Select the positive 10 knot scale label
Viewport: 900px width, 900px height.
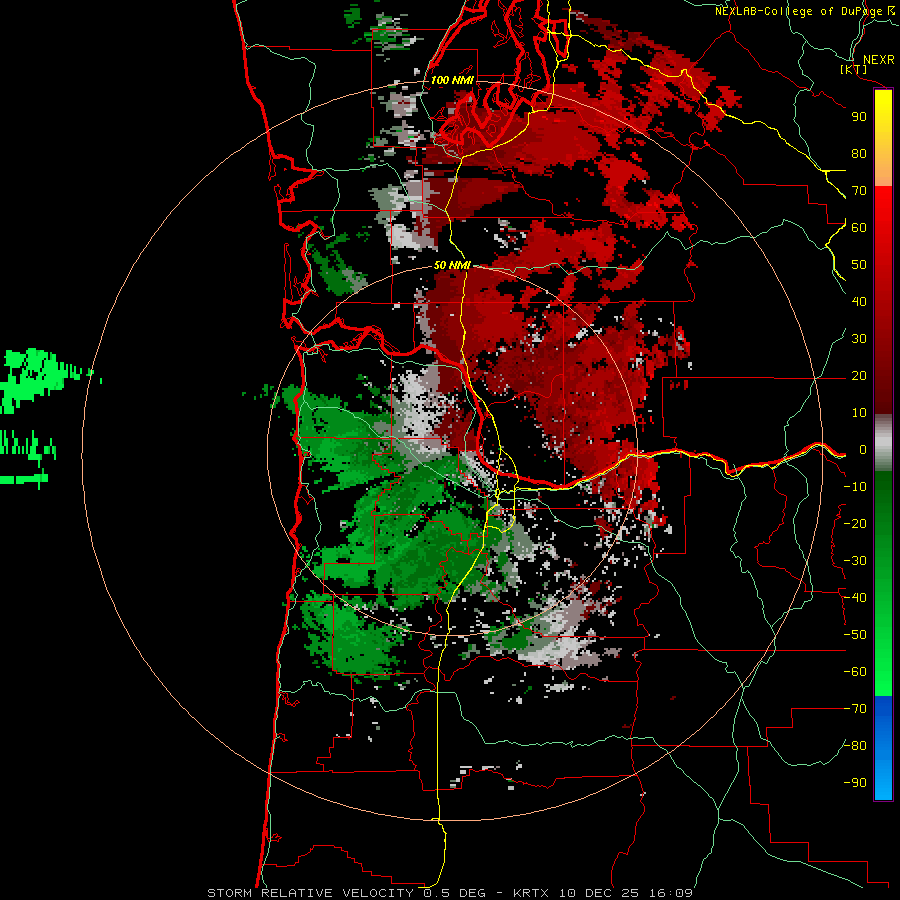coord(859,413)
